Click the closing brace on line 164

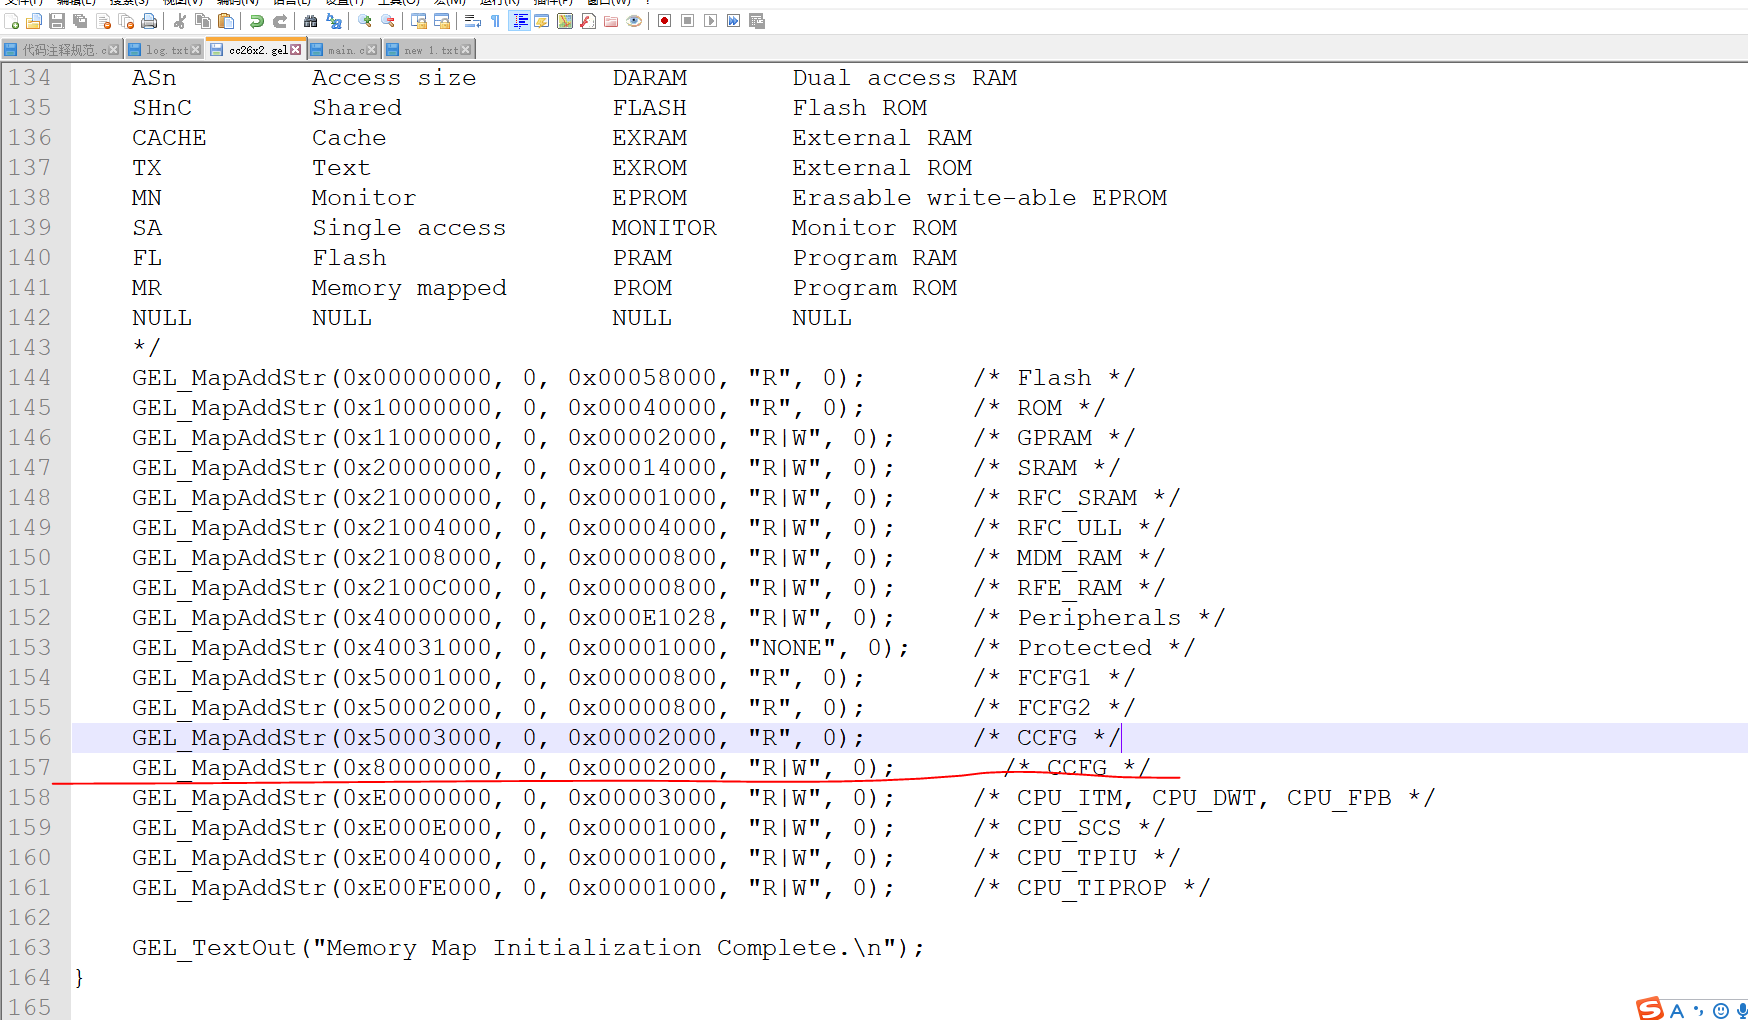[79, 978]
